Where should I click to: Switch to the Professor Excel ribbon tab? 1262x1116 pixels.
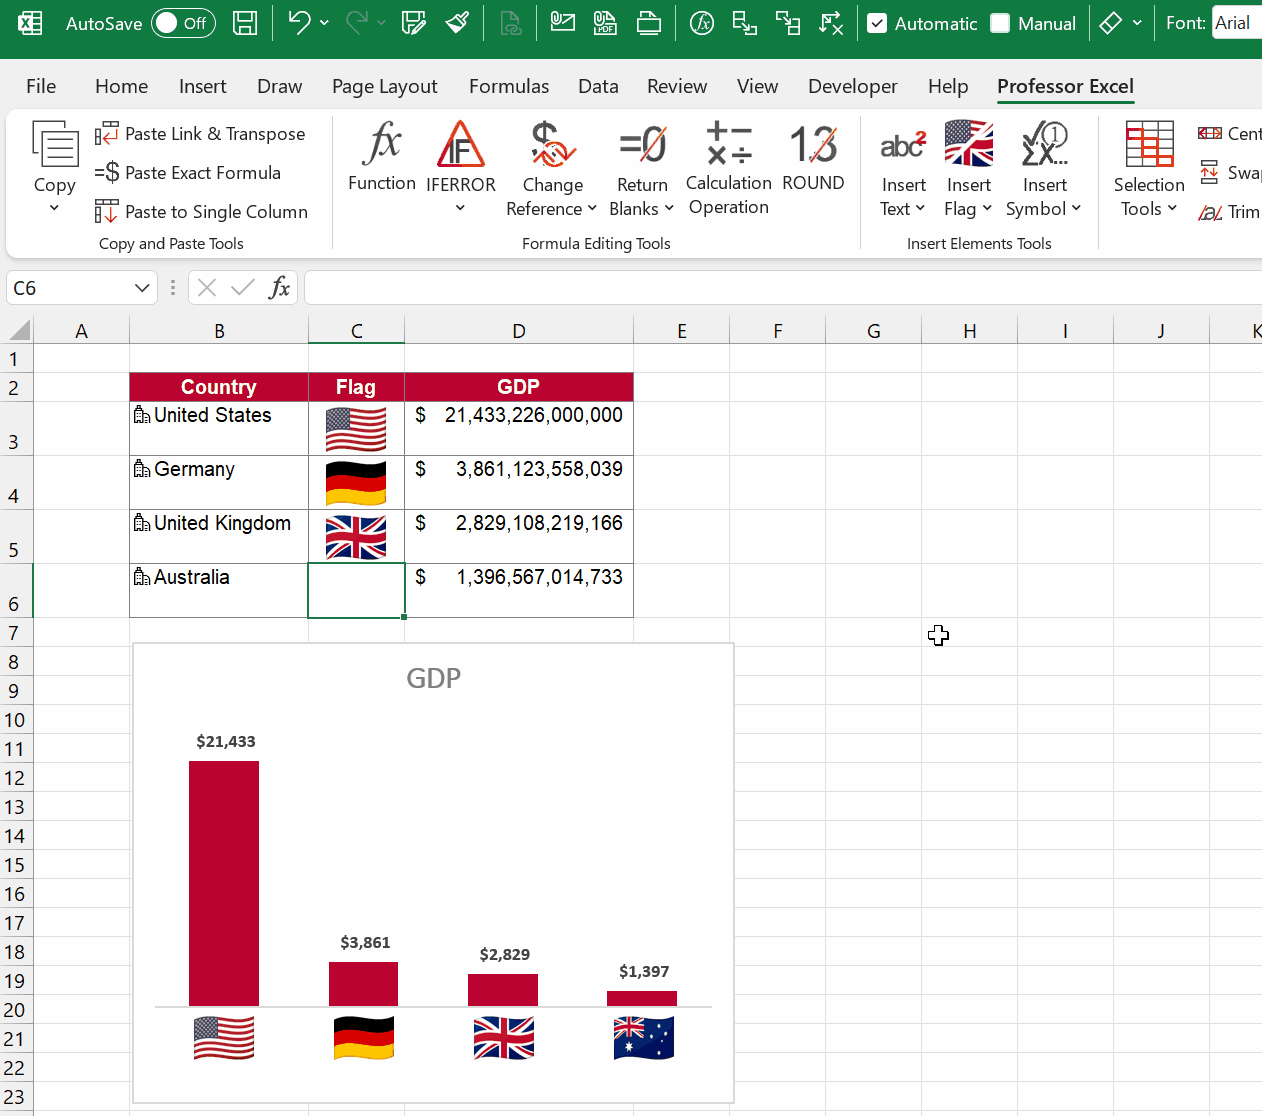(1064, 87)
